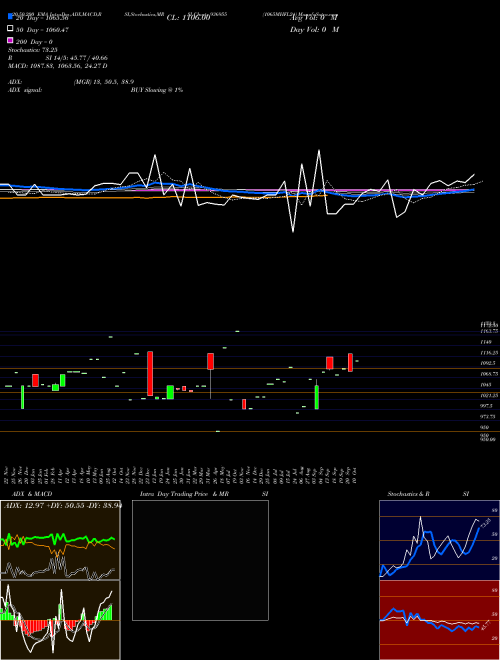
Task: Click the 'Day Vol: 0 M' text
Action: coord(314,30)
